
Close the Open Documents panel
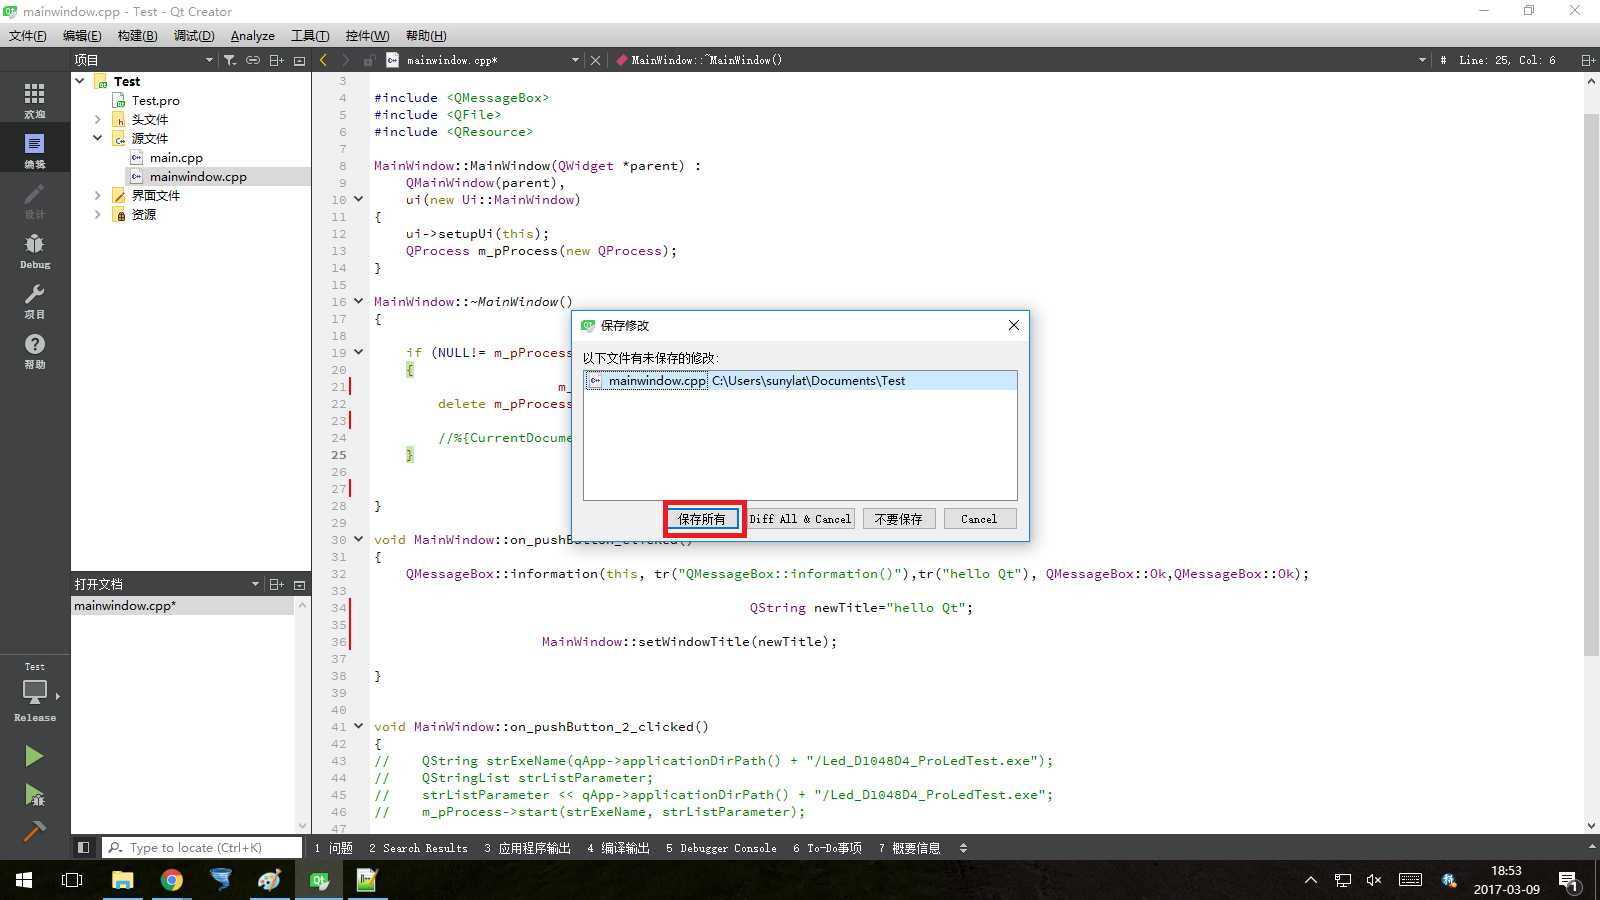pyautogui.click(x=299, y=584)
